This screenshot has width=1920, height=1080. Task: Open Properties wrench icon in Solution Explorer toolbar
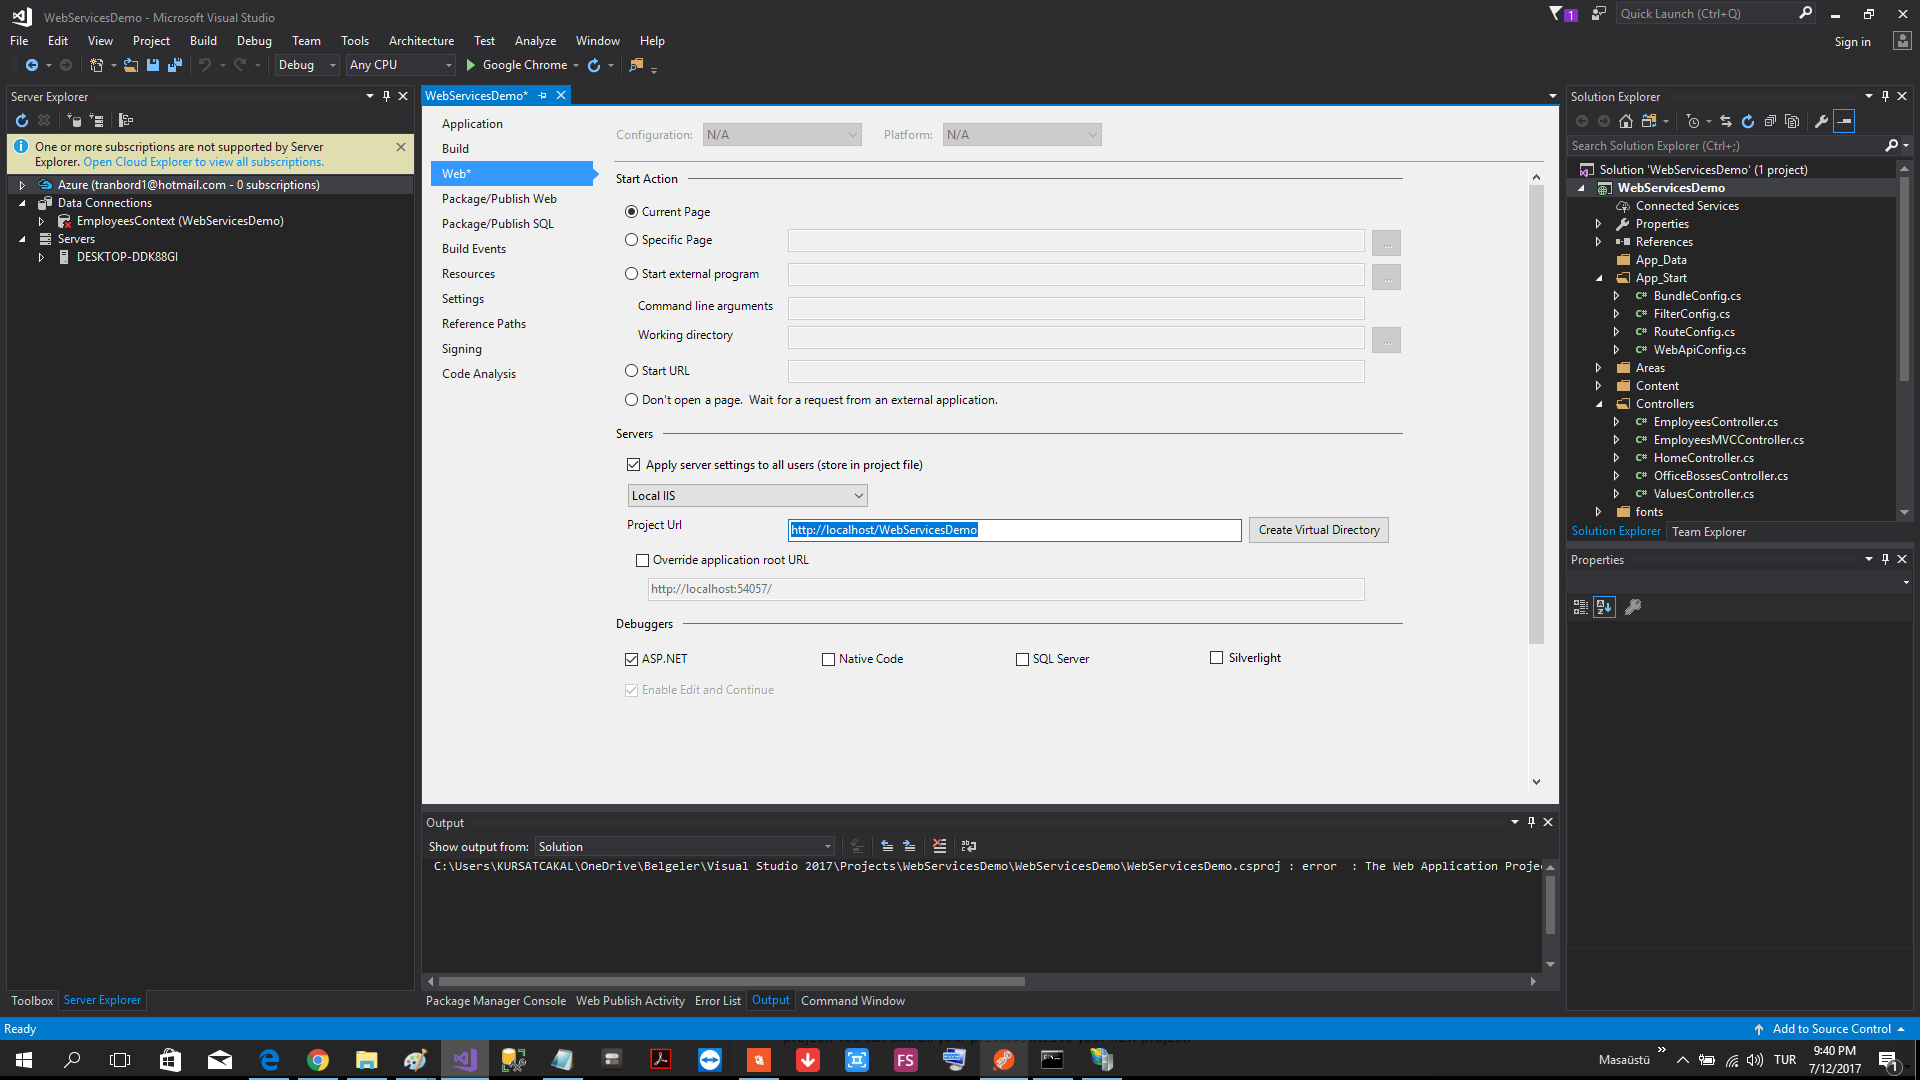[x=1822, y=121]
